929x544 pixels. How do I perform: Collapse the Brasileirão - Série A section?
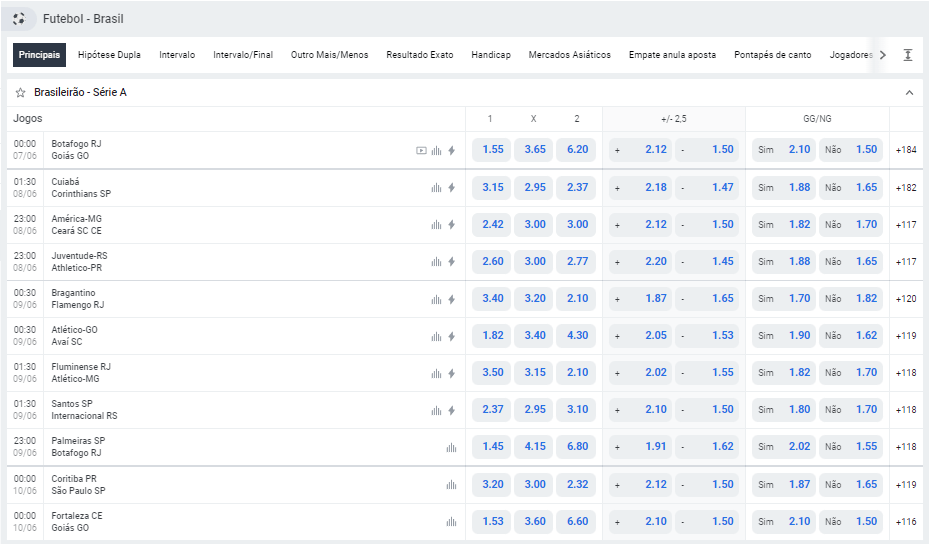[x=909, y=93]
